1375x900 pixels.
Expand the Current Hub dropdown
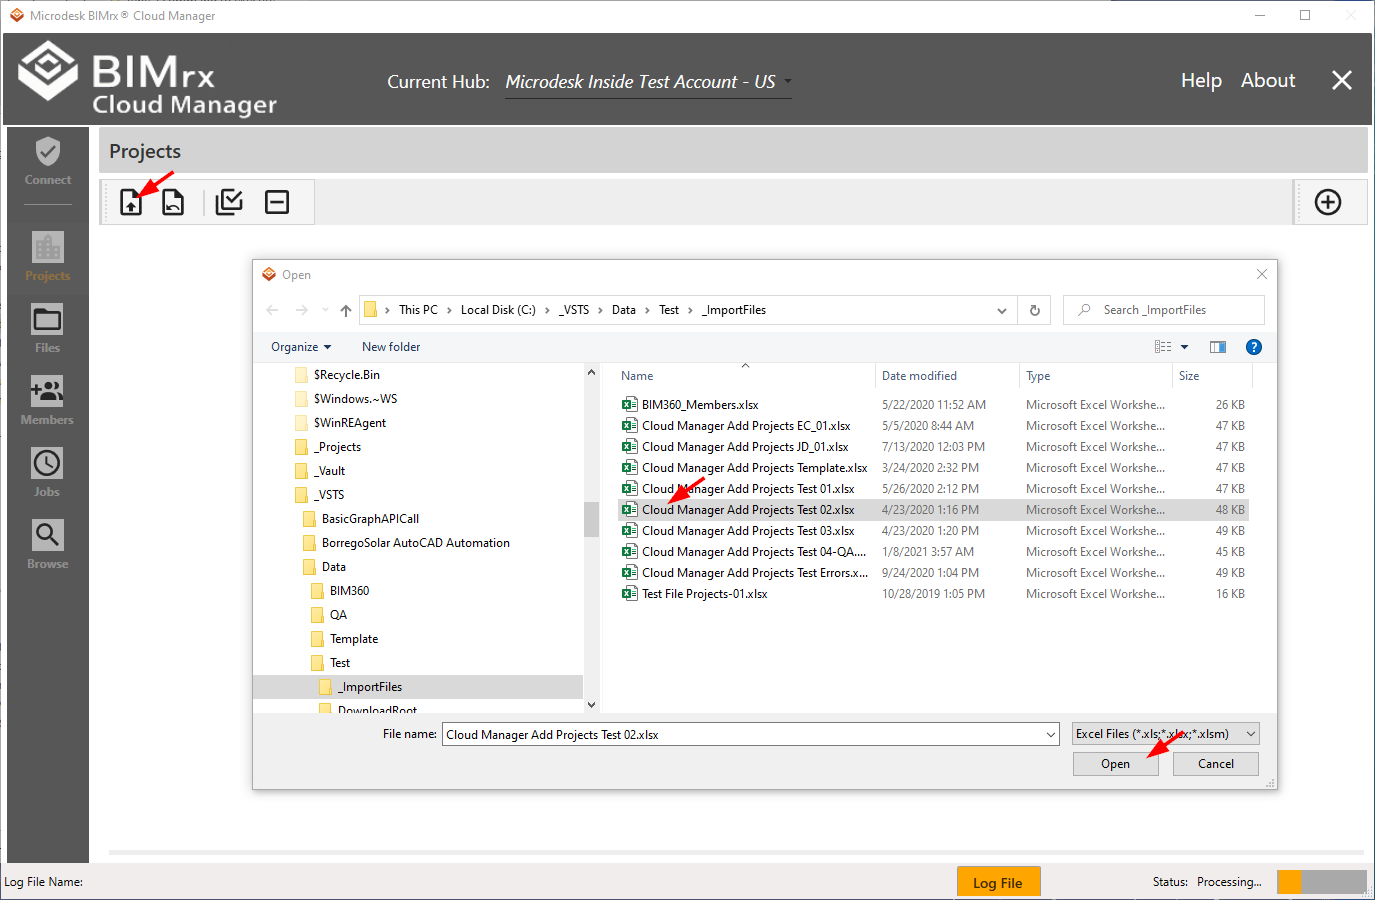coord(787,82)
